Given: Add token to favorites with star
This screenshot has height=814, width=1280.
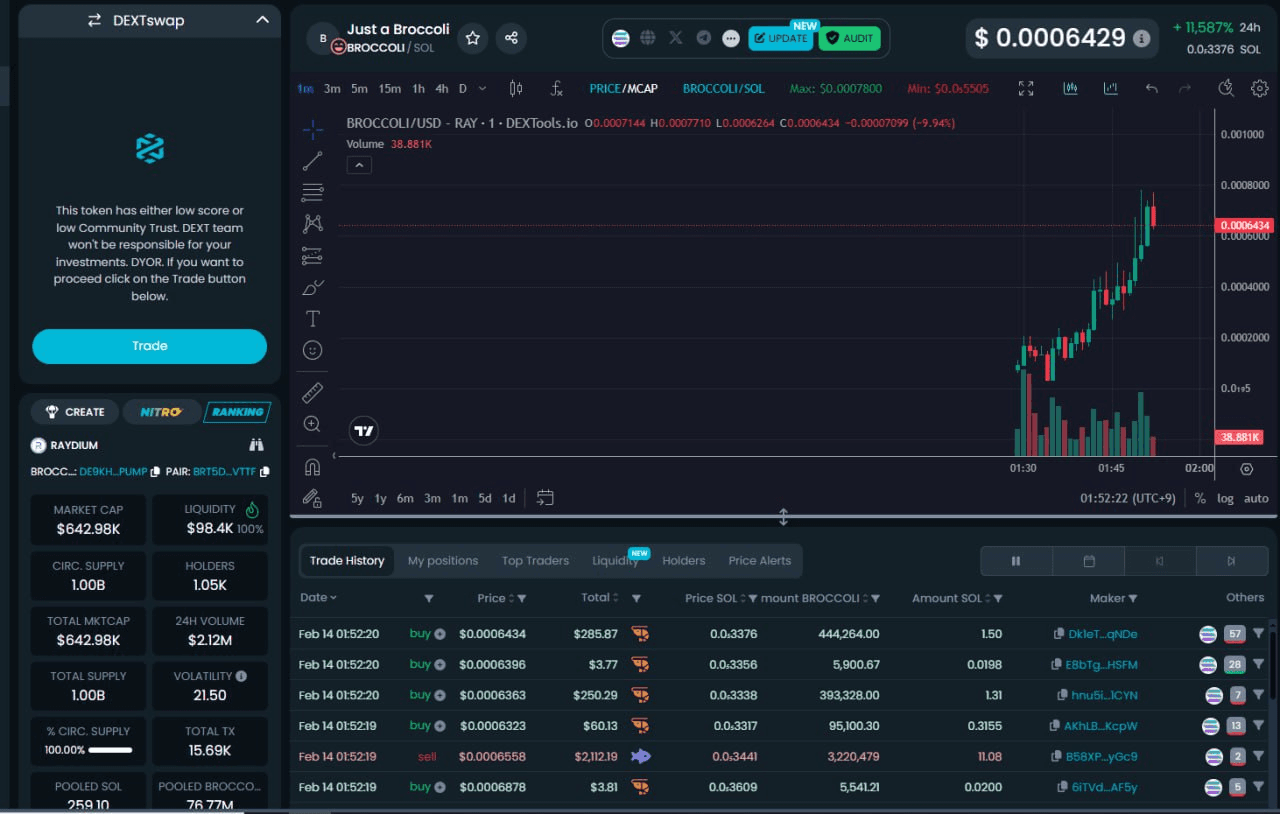Looking at the screenshot, I should click(473, 38).
